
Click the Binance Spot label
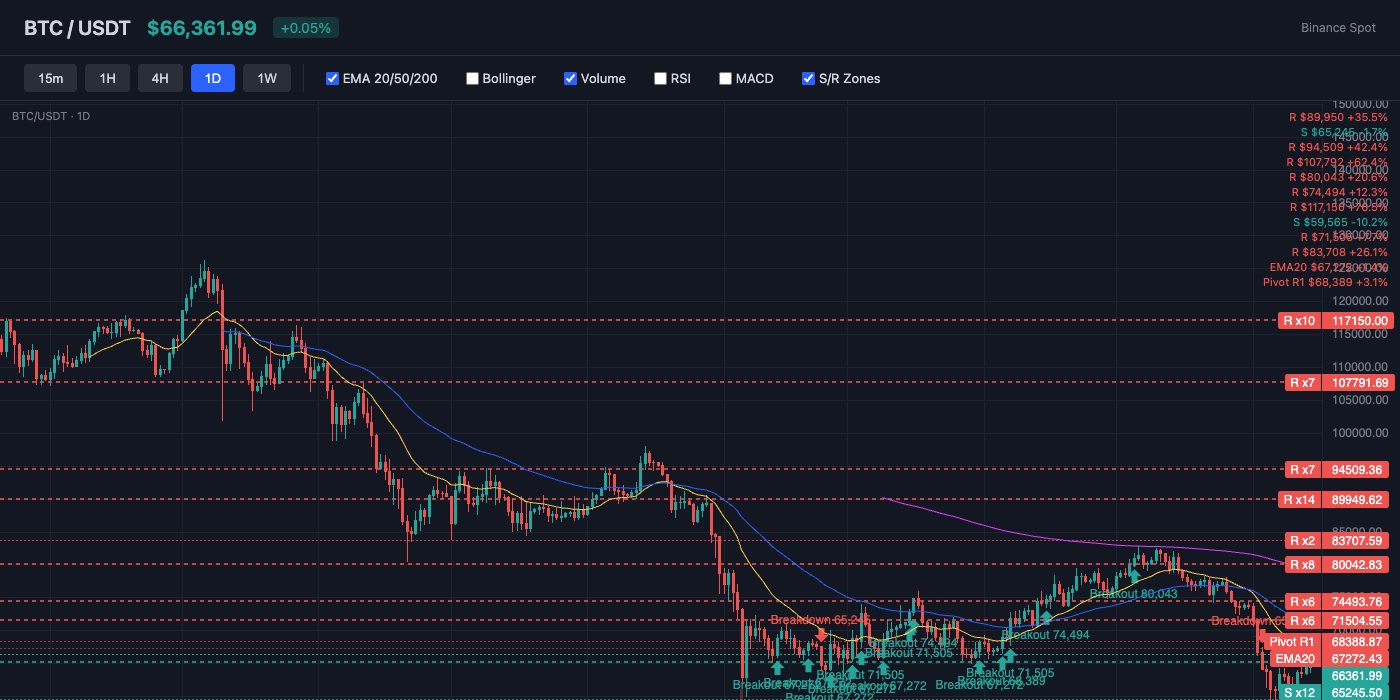pyautogui.click(x=1338, y=28)
